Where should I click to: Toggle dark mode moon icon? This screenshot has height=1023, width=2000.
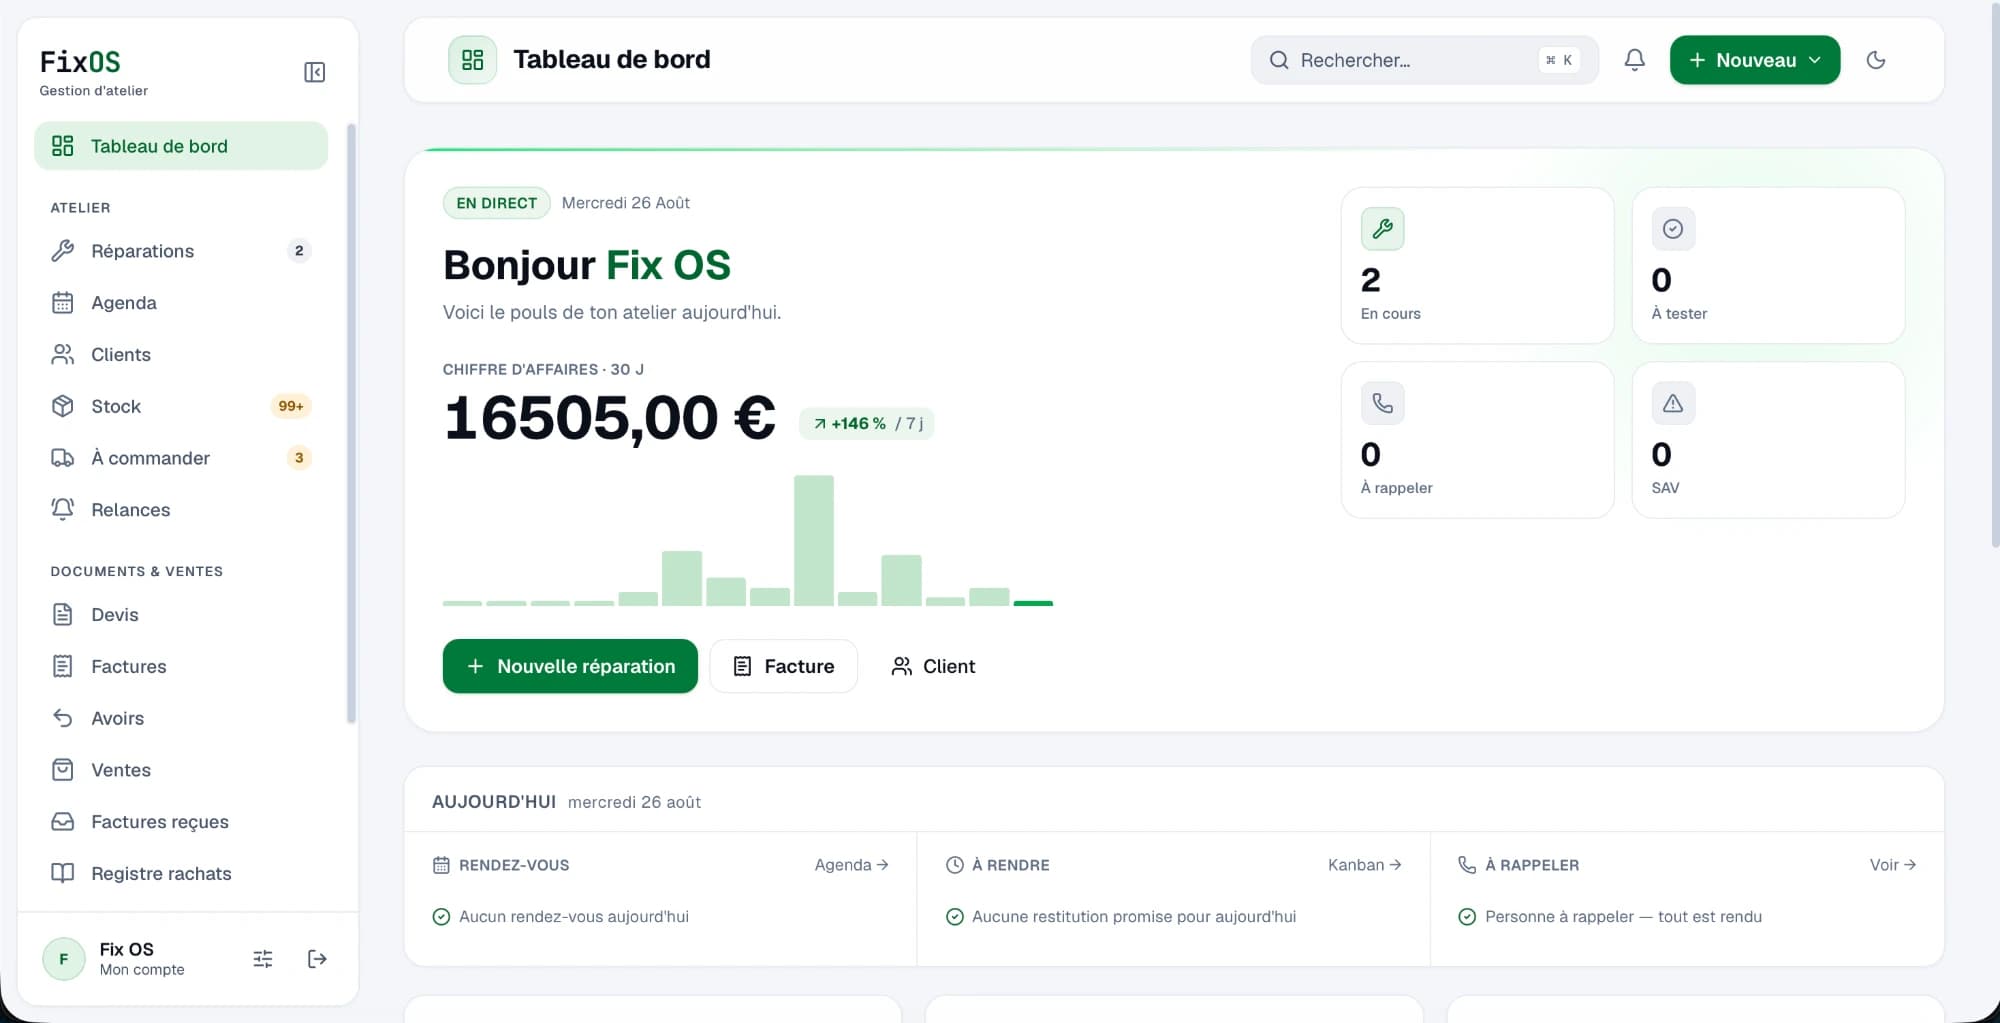(x=1876, y=60)
